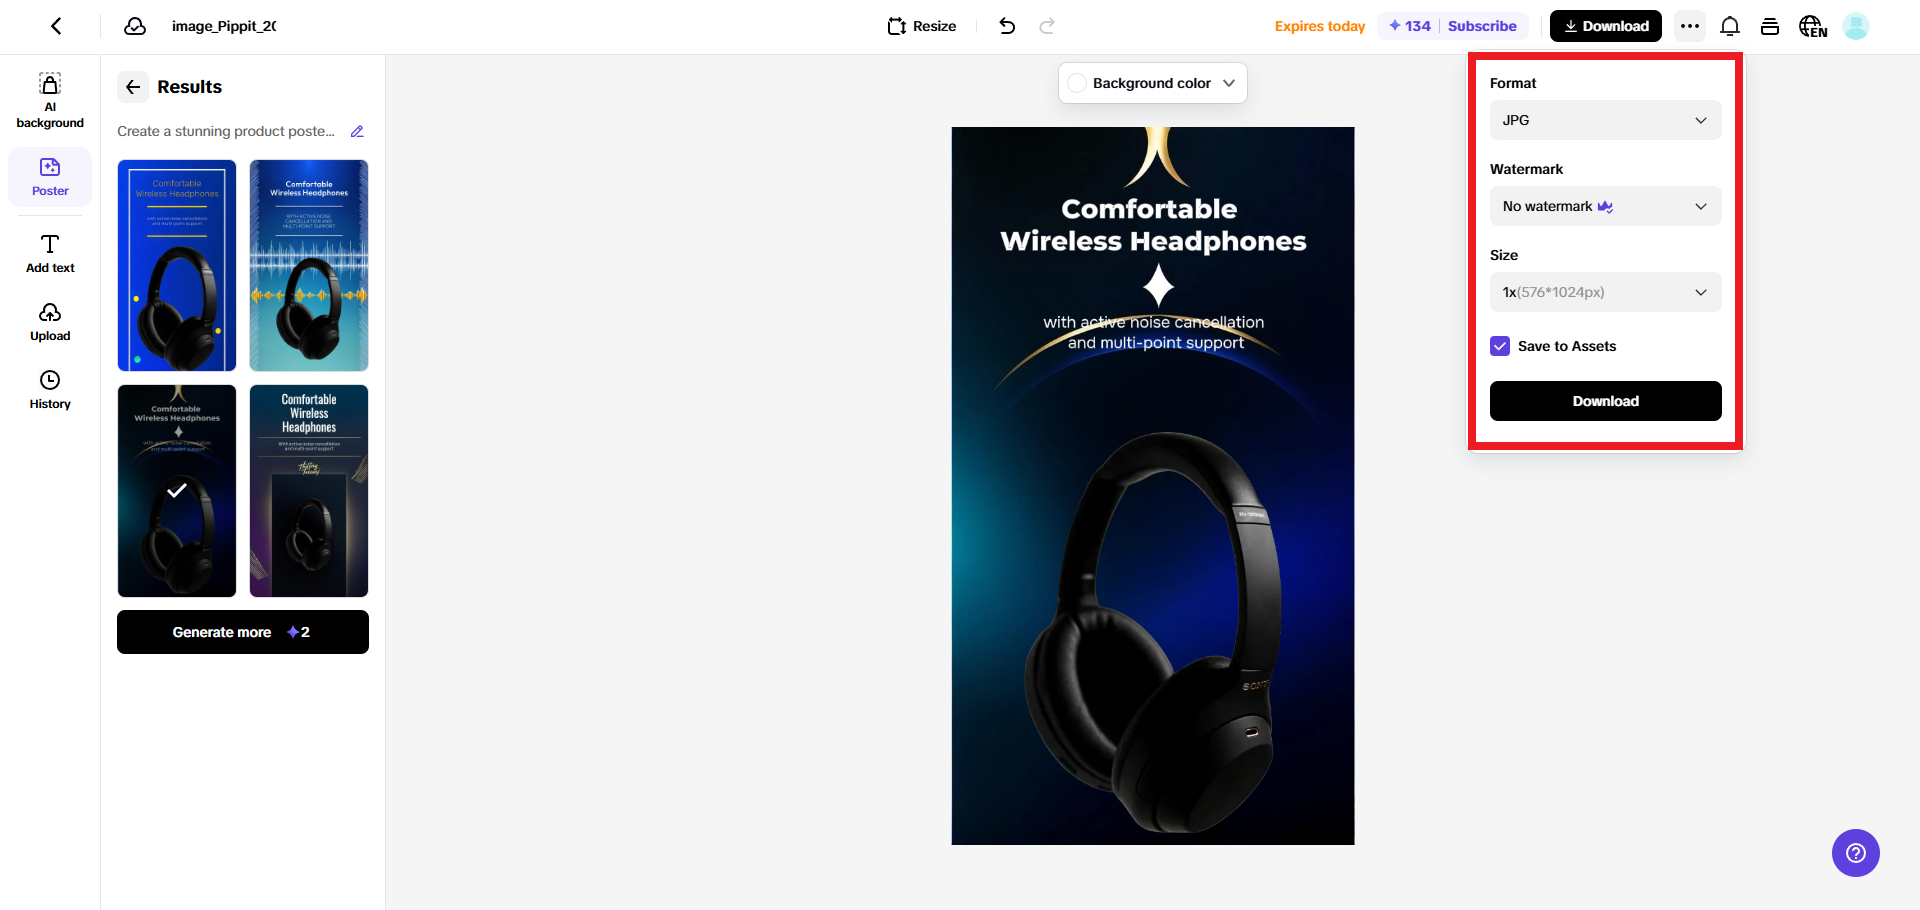The image size is (1920, 910).
Task: Open the help question mark button
Action: click(1856, 853)
